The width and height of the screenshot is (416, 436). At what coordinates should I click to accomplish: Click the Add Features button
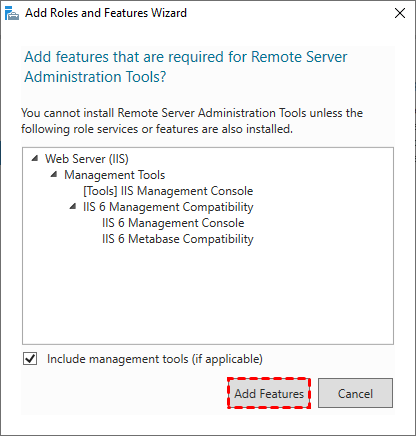coord(269,393)
